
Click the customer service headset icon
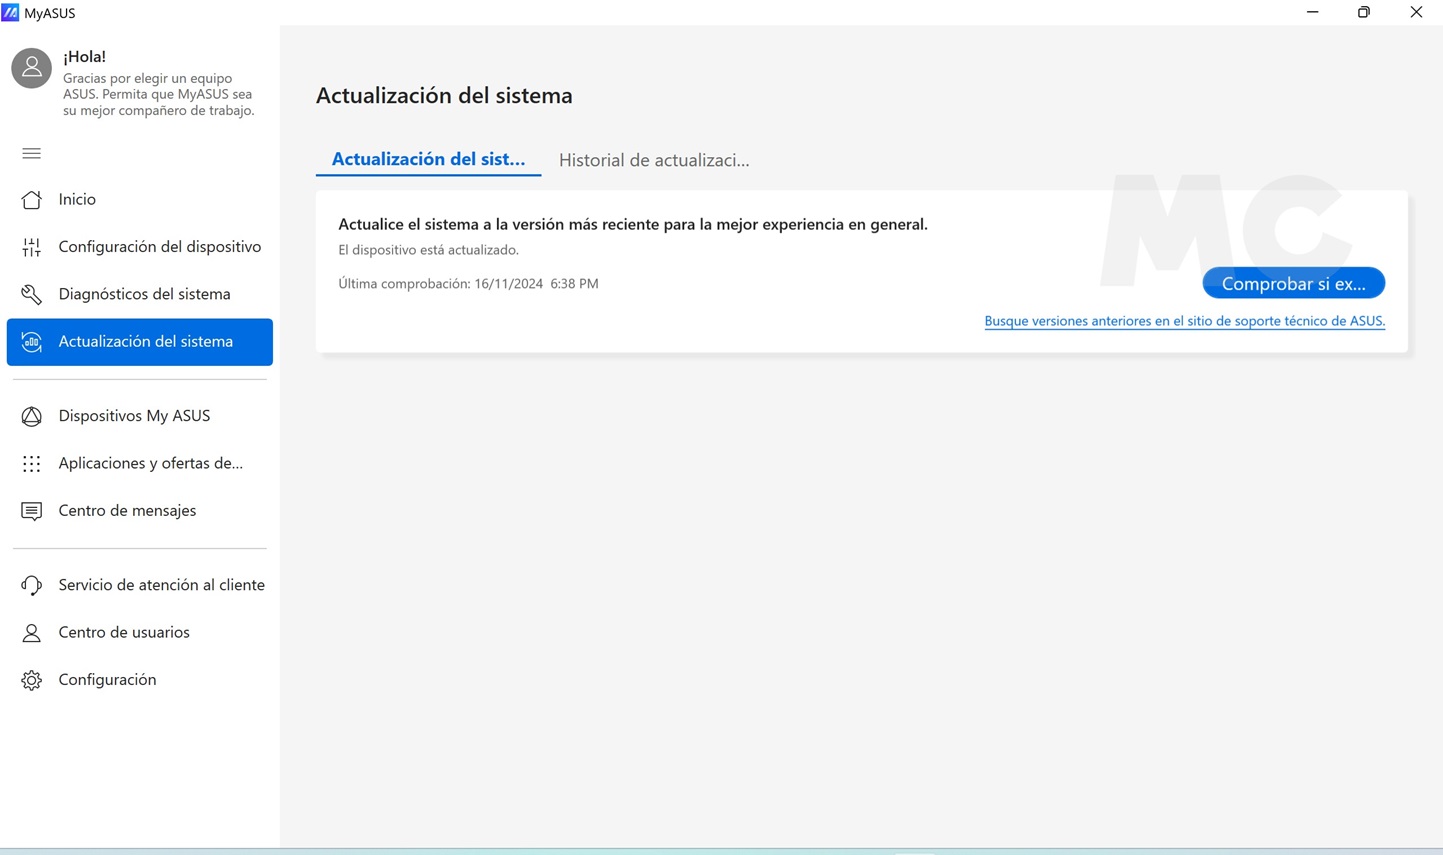point(31,585)
